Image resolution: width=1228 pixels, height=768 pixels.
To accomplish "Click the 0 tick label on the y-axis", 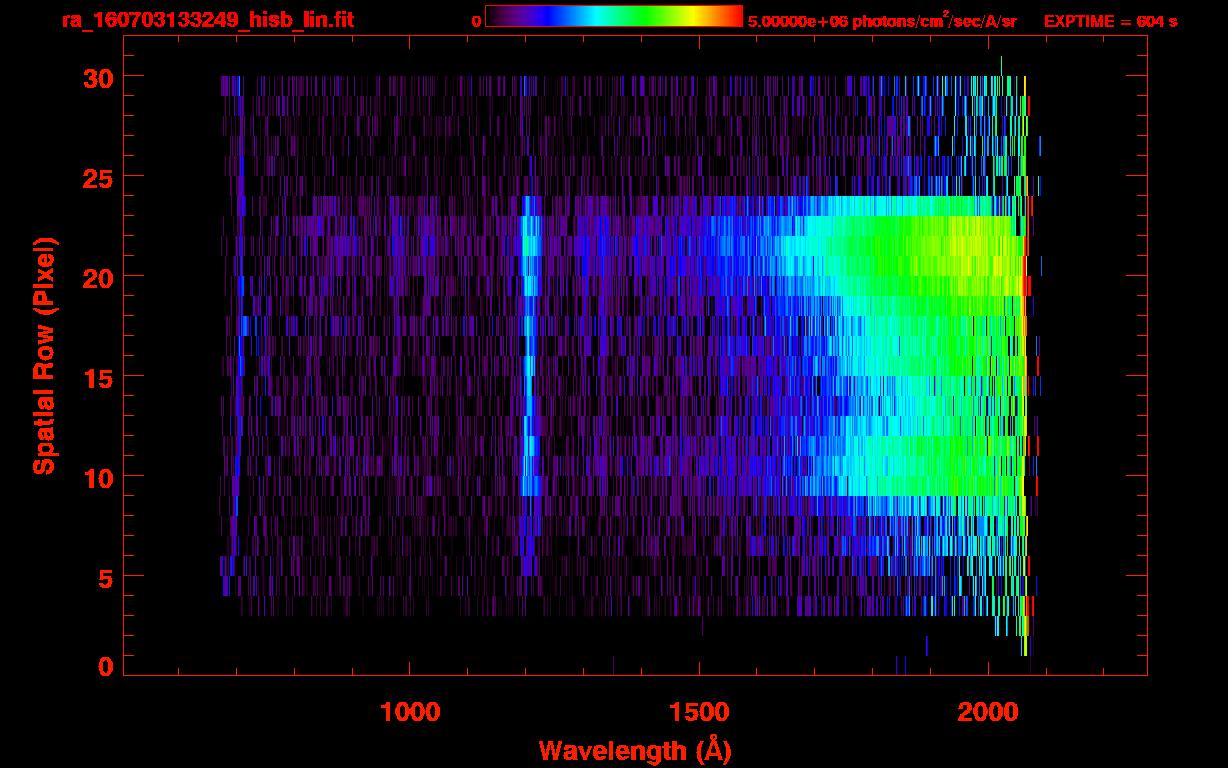I will (104, 666).
